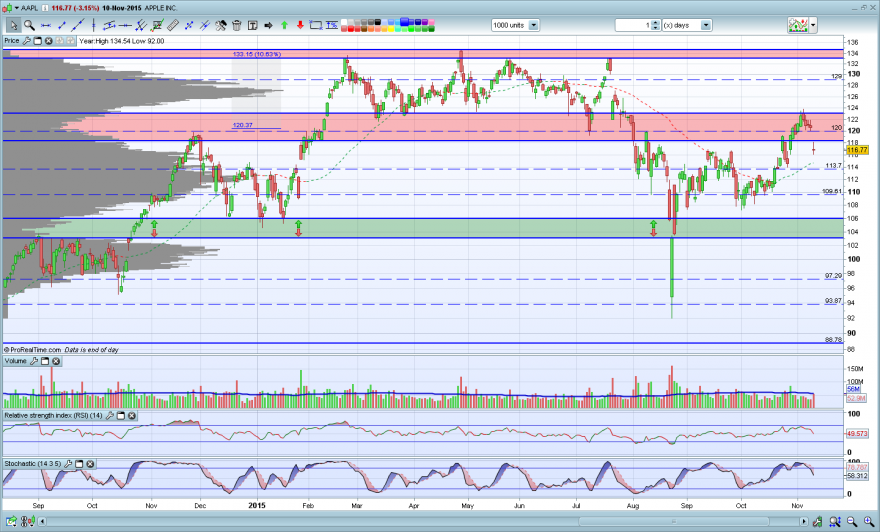The width and height of the screenshot is (880, 532).
Task: Select the rectangle drawing tool
Action: pos(315,25)
